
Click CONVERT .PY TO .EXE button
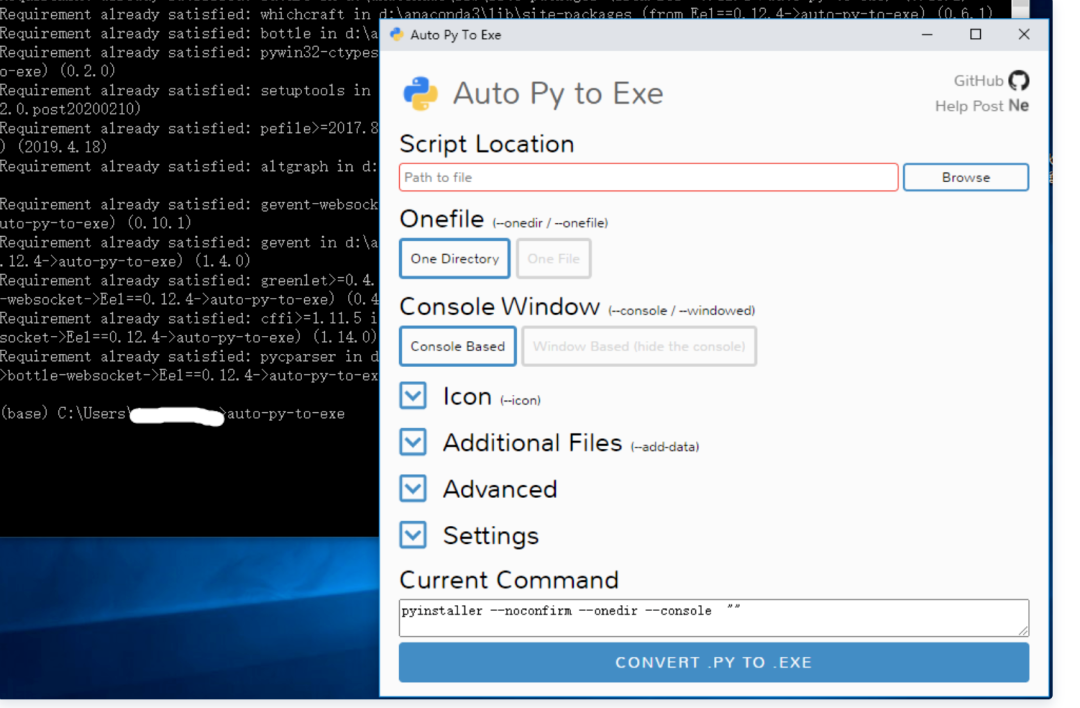714,662
